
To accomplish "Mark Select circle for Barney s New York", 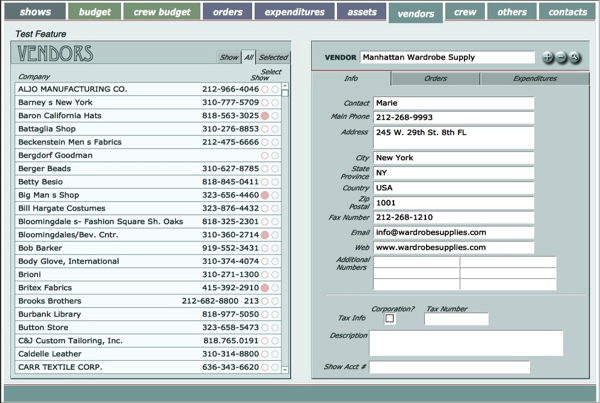I will click(x=275, y=103).
